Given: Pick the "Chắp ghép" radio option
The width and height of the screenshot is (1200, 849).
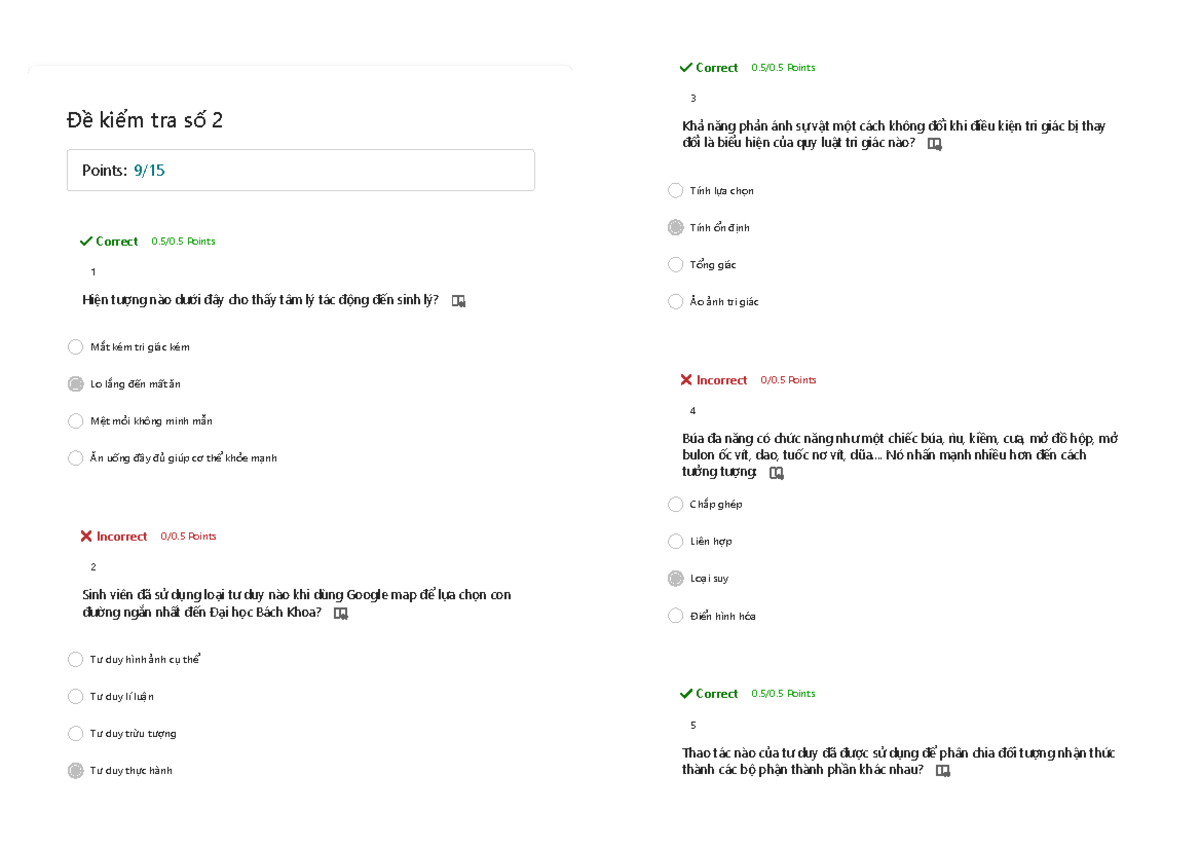Looking at the screenshot, I should point(676,505).
